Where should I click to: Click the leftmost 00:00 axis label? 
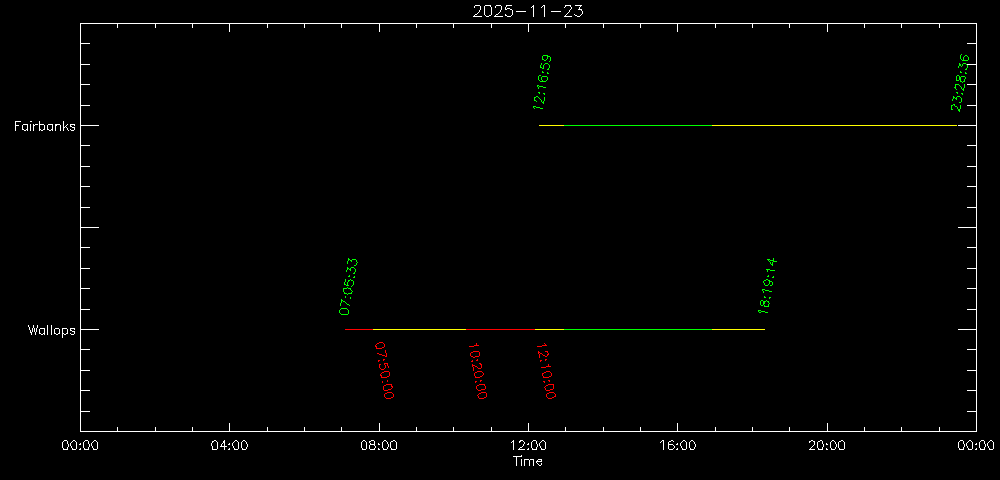[x=80, y=447]
